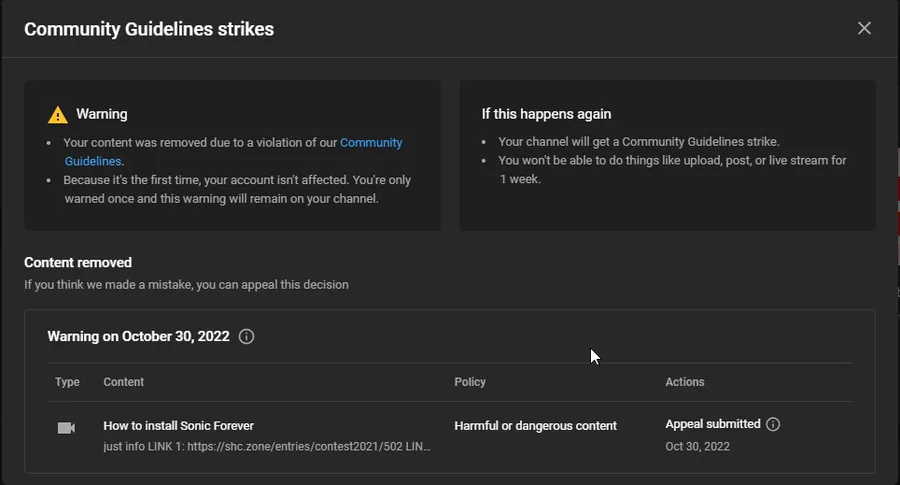Click the Warning on October 30, 2022 heading
This screenshot has height=485, width=900.
coord(138,337)
